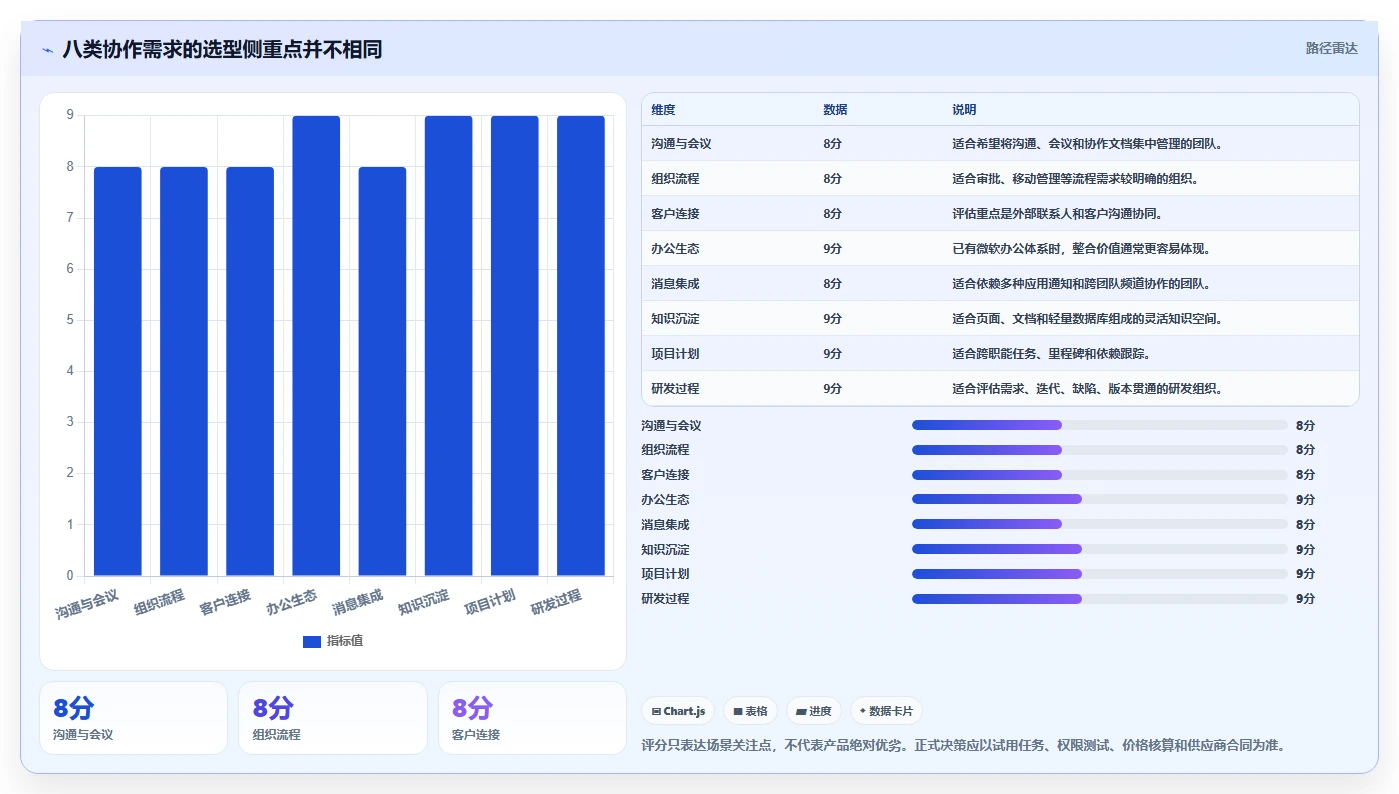Screen dimensions: 1399x794
Task: Click the 9 label at the top of the y-axis
Action: [x=70, y=115]
